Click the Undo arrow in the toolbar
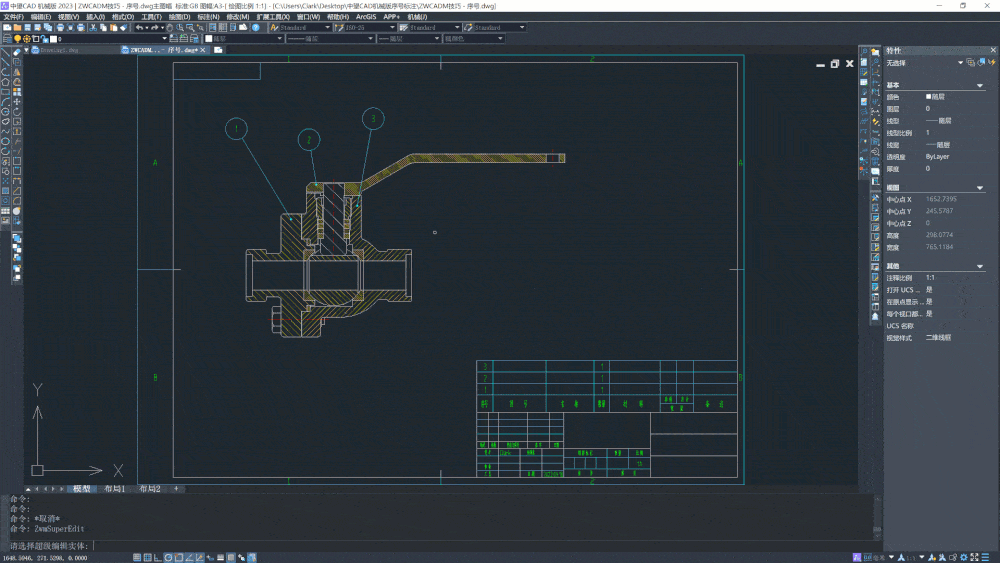1000x563 pixels. click(139, 28)
